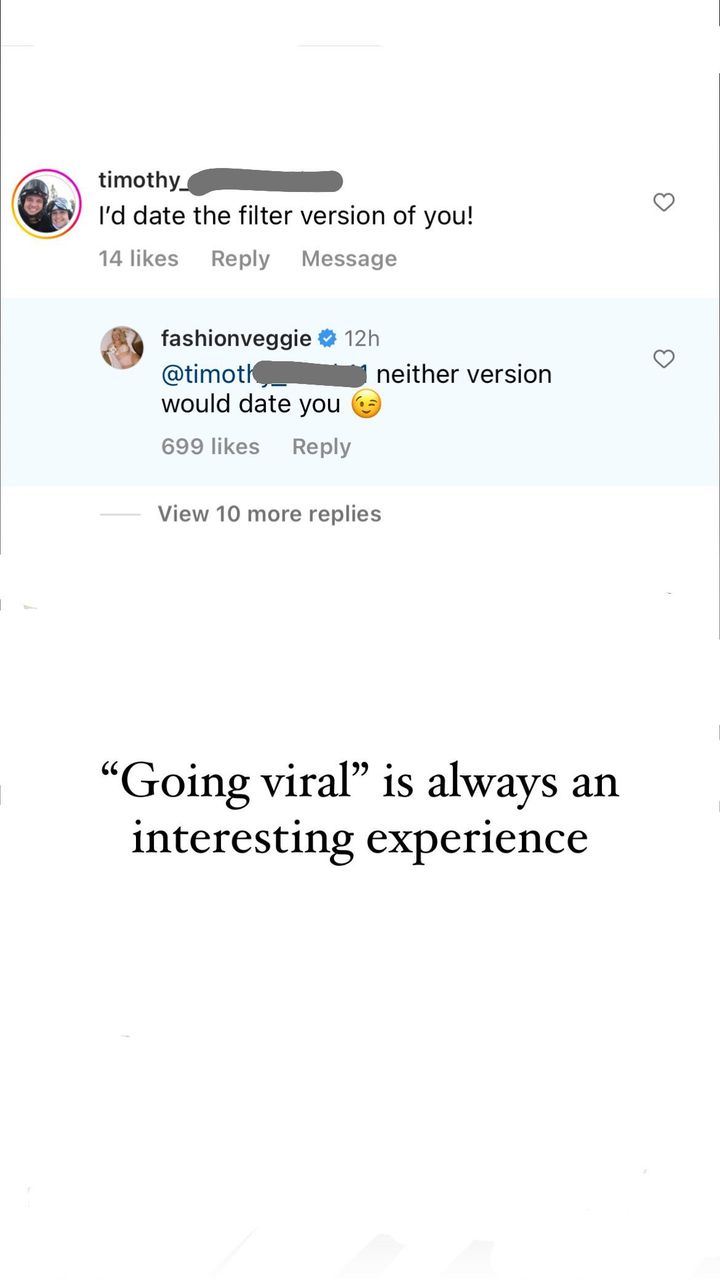View who gave the 699 likes
The image size is (720, 1280).
point(210,447)
